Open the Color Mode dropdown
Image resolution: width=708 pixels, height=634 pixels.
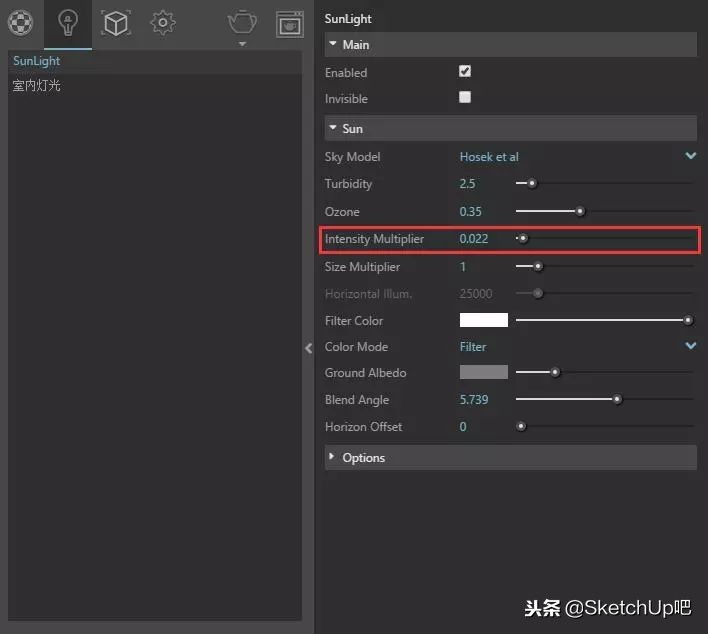[x=577, y=347]
